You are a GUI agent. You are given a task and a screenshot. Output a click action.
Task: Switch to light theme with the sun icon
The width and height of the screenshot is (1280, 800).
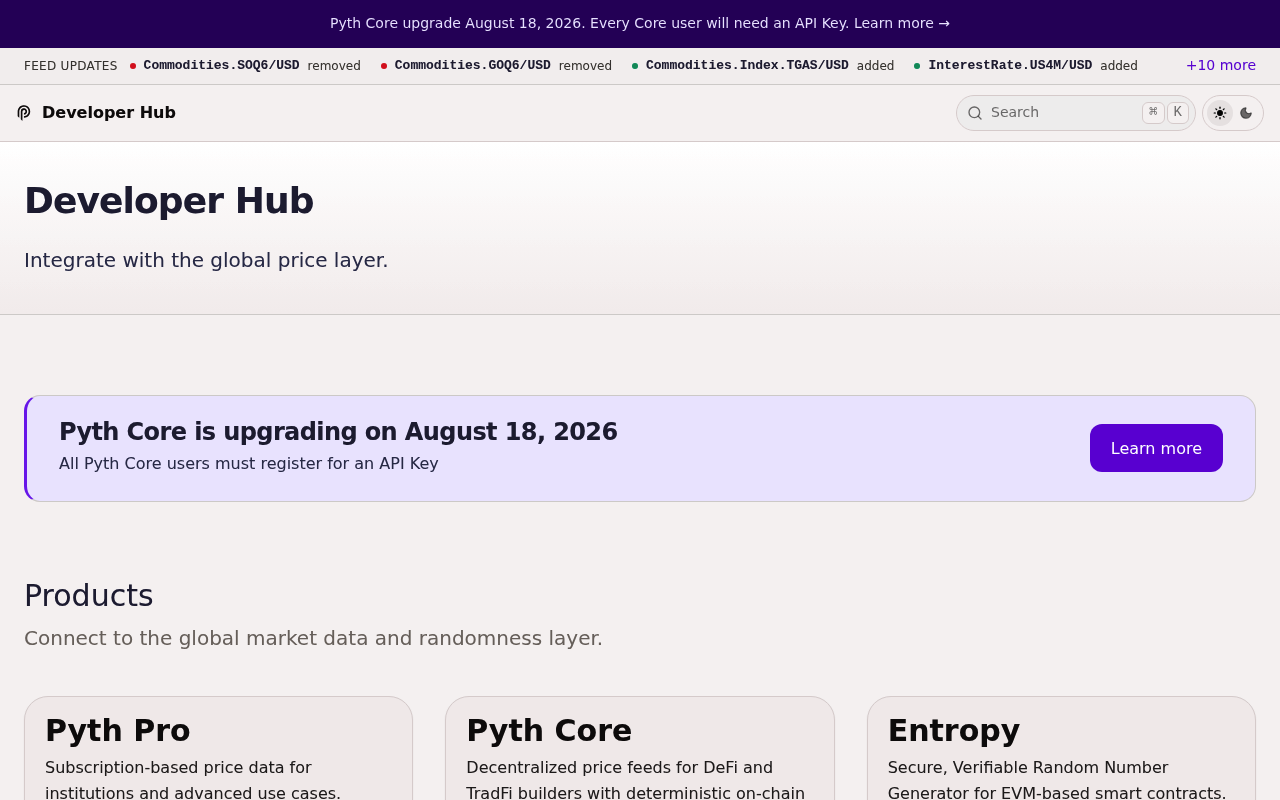coord(1220,113)
